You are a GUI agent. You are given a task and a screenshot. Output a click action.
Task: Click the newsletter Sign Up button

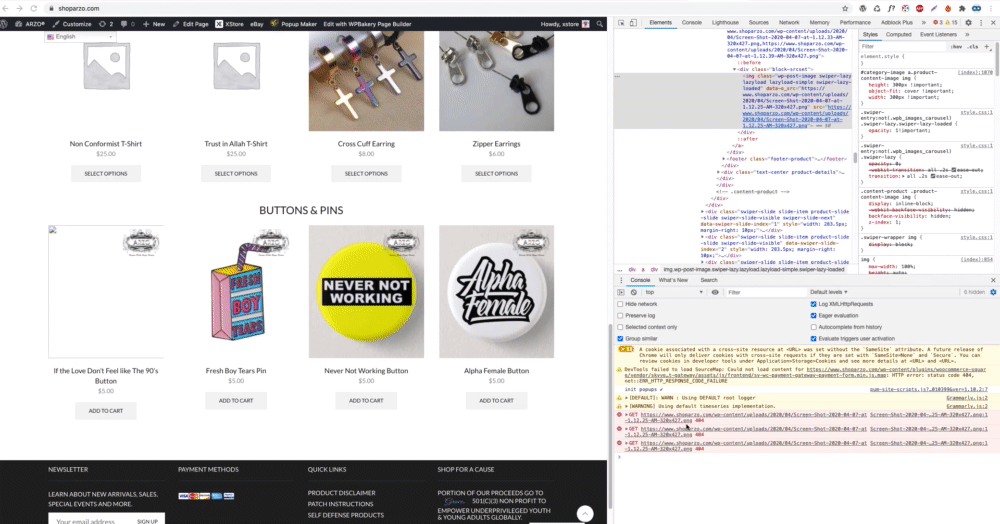point(147,521)
